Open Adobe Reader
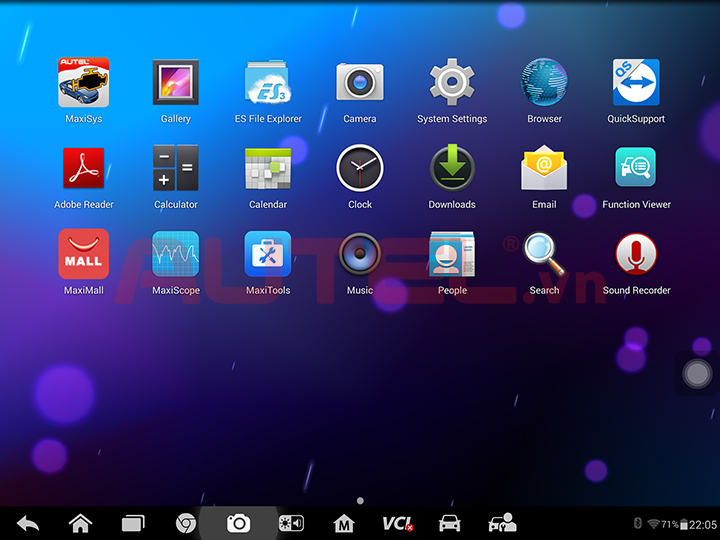 (x=84, y=168)
